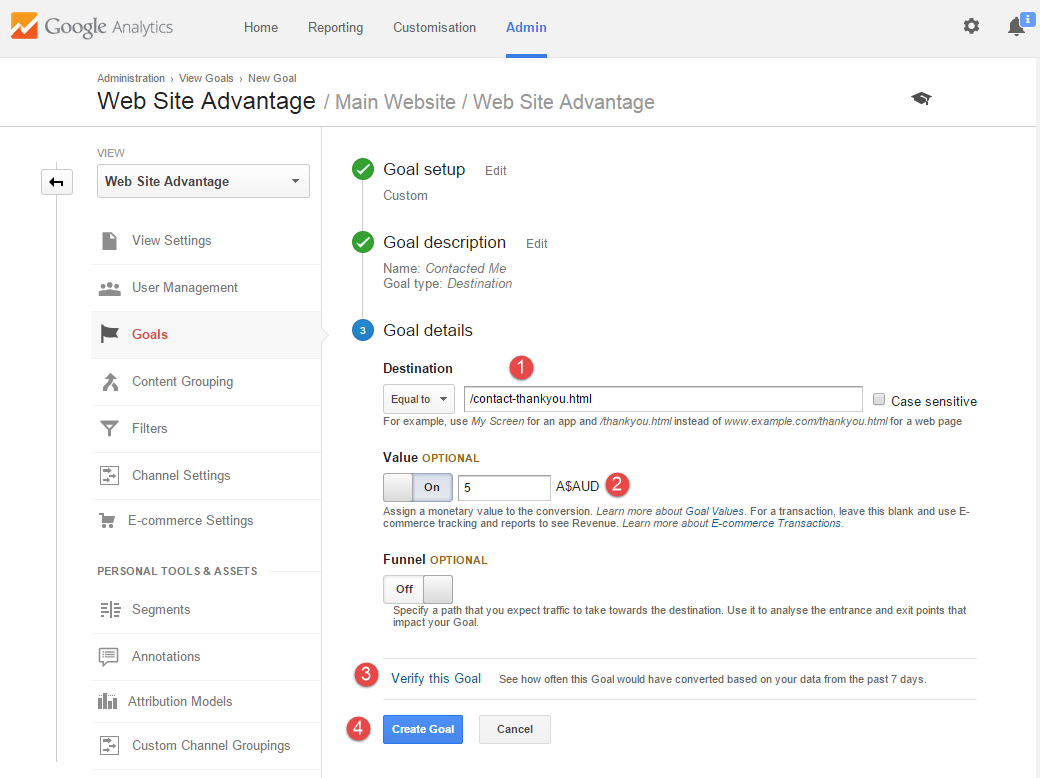Click the blue step 3 circle icon
This screenshot has width=1040, height=778.
[x=363, y=330]
